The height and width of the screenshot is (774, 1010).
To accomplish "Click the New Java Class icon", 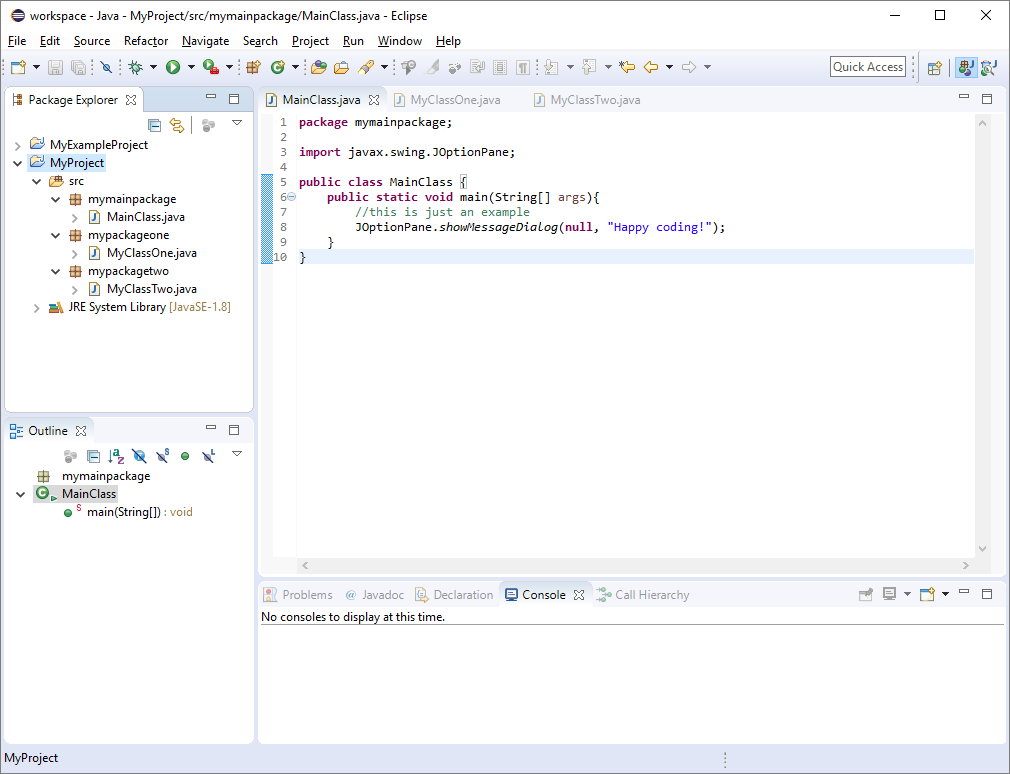I will point(277,67).
